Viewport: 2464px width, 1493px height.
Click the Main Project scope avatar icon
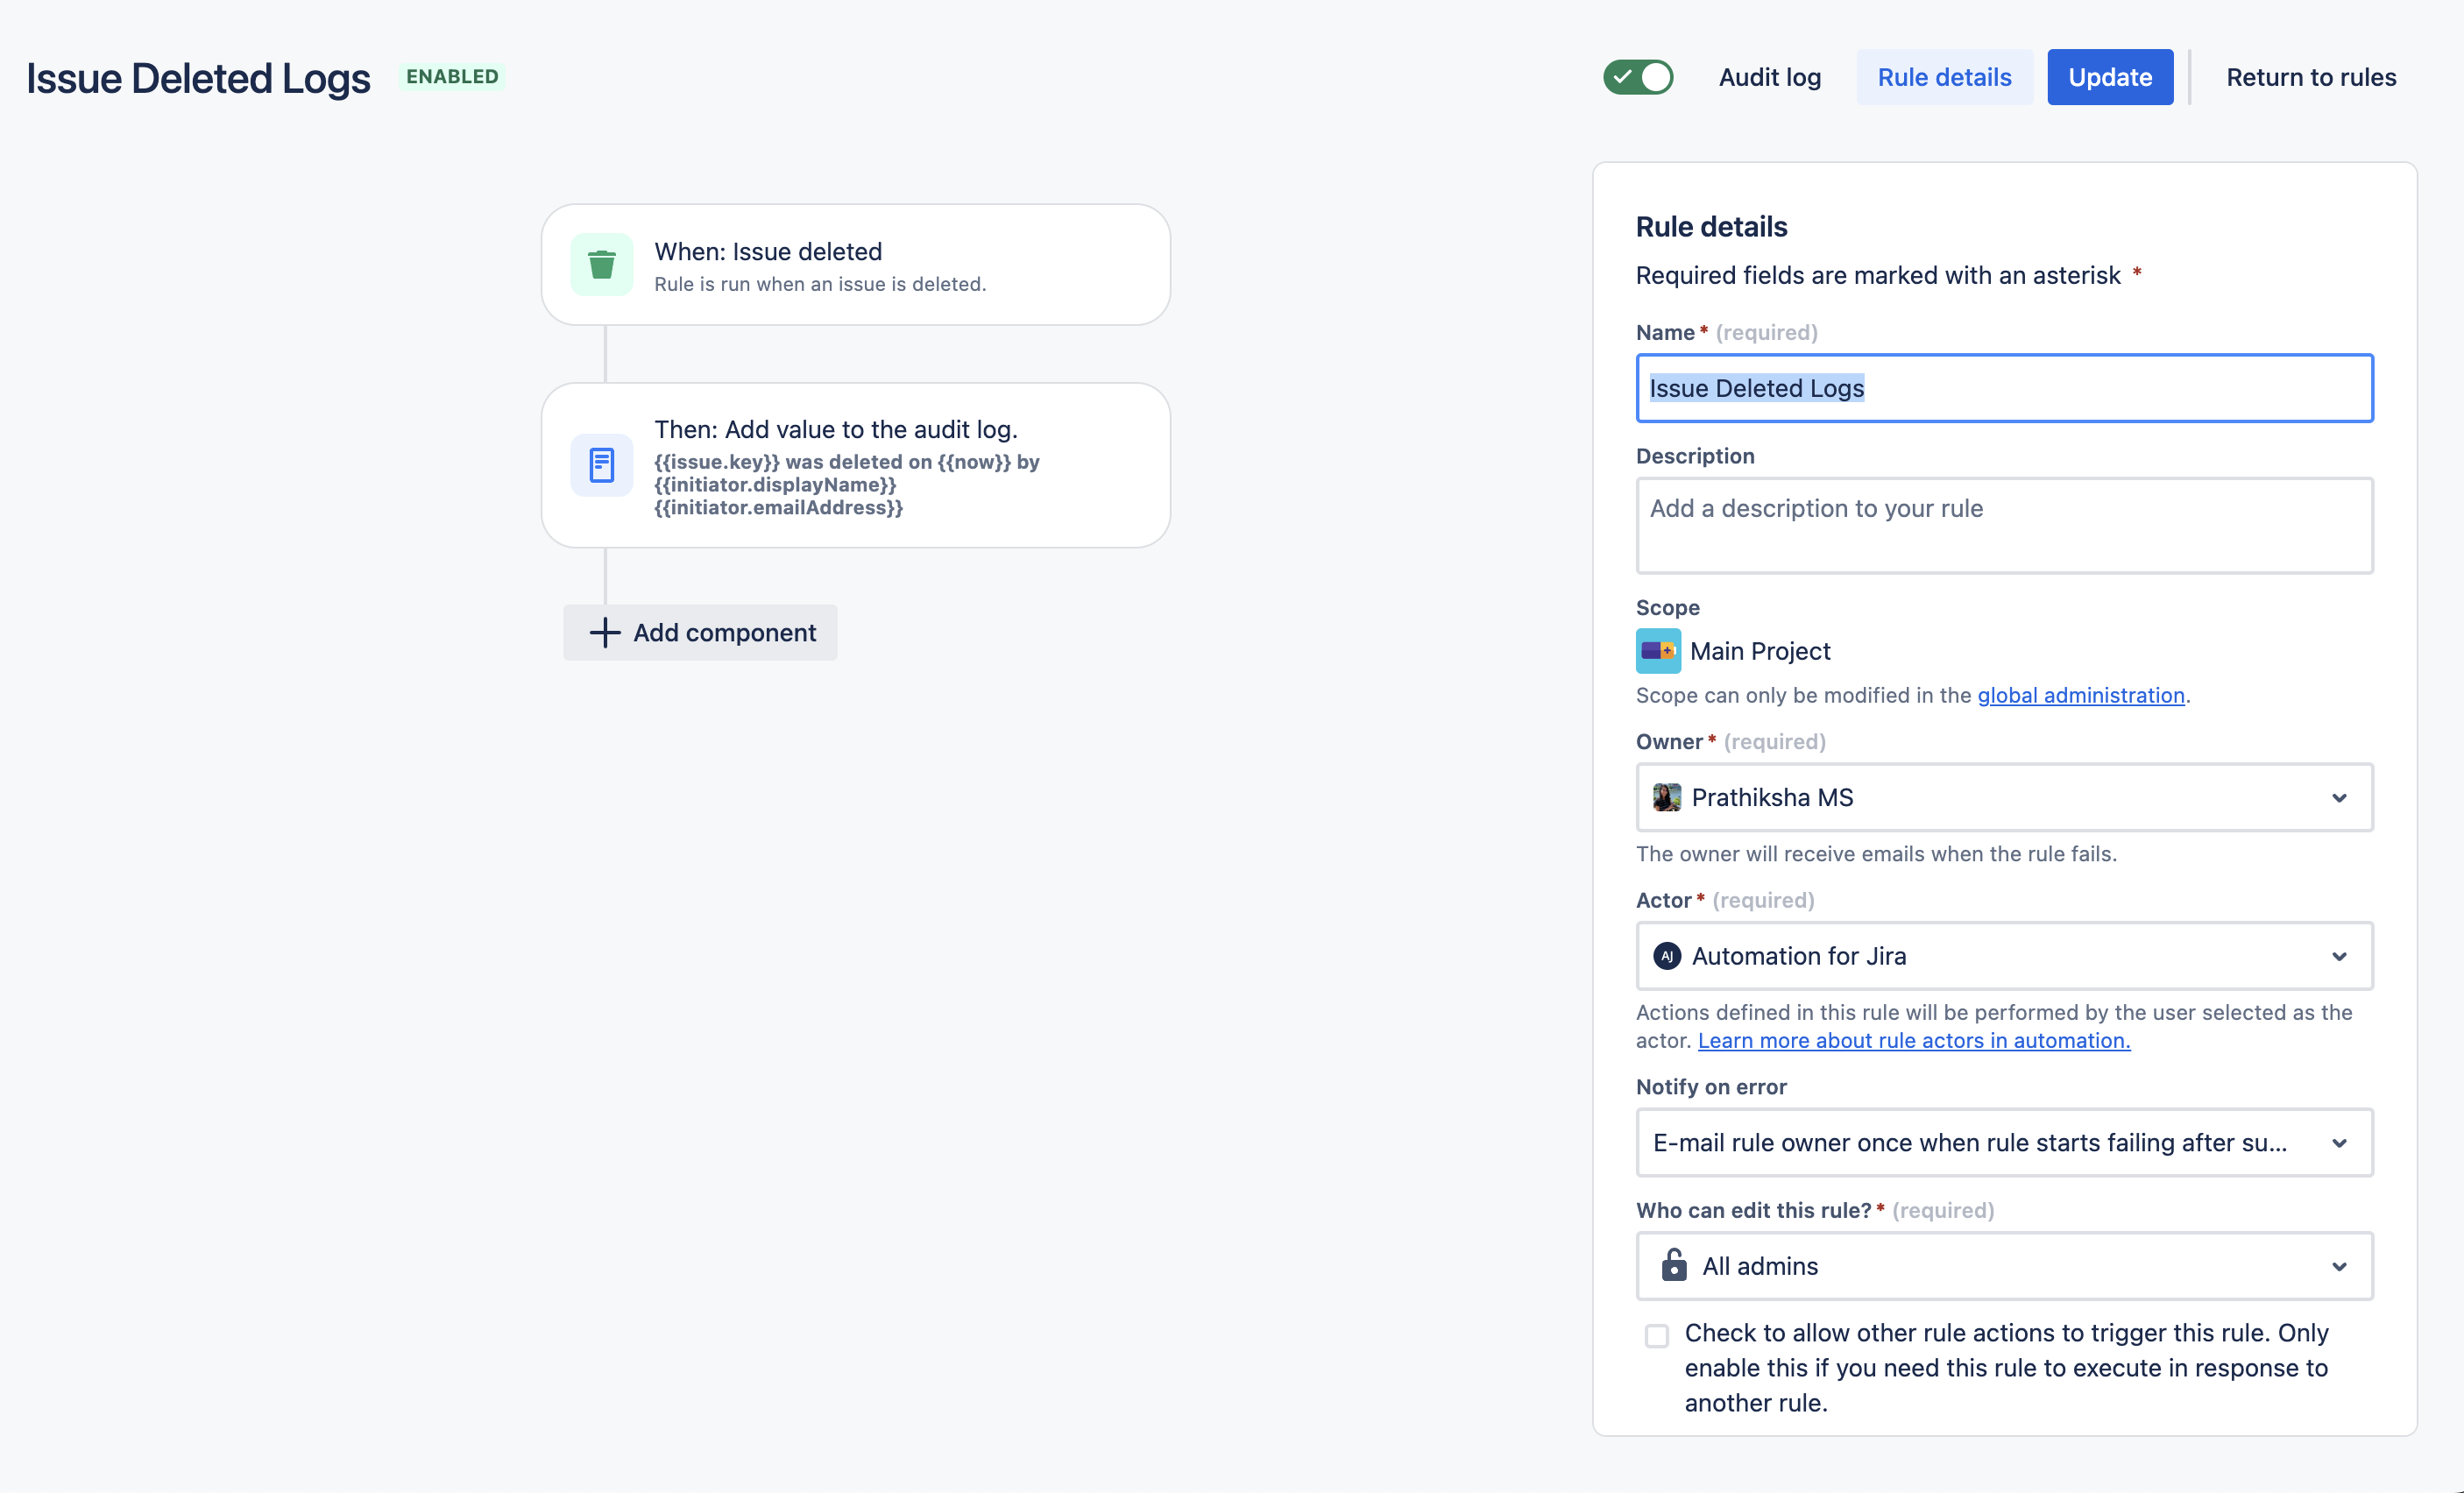click(x=1657, y=651)
